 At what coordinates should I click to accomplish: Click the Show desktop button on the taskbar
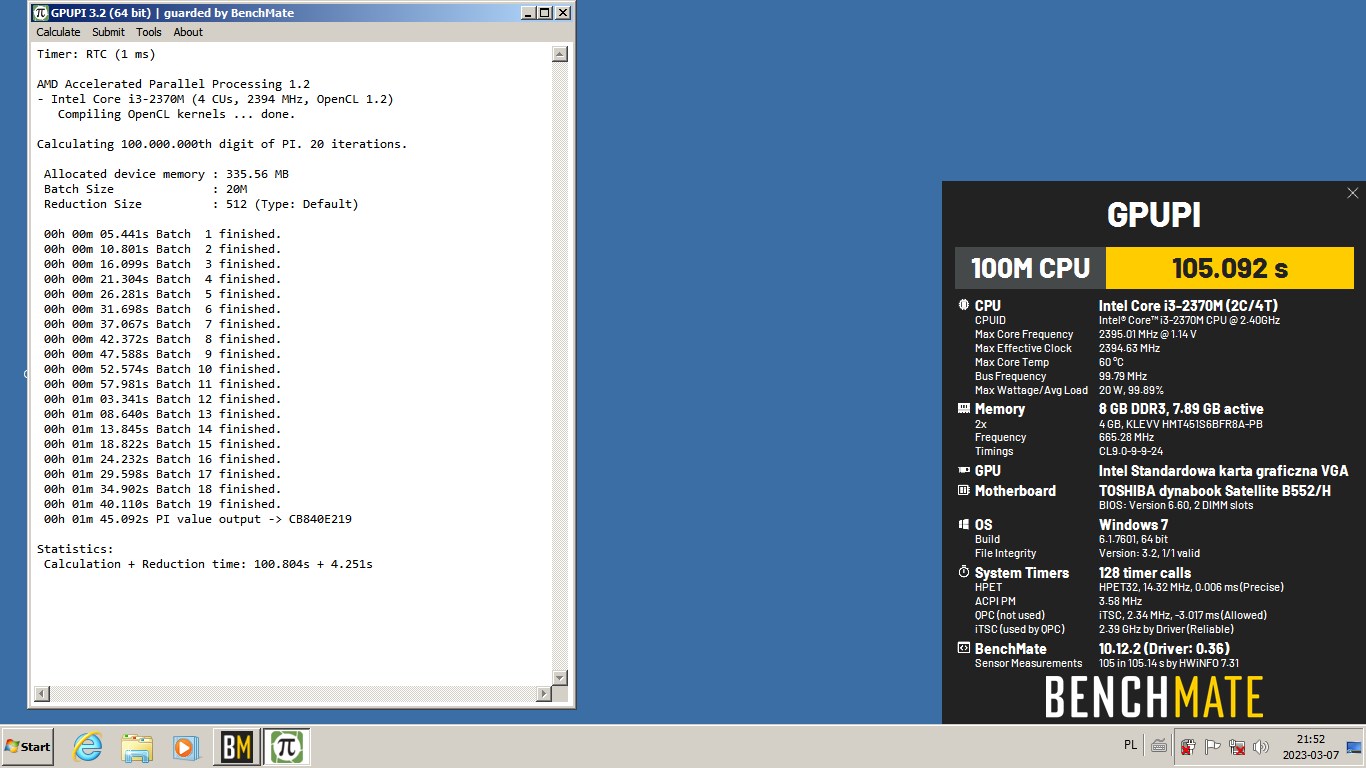[1354, 746]
